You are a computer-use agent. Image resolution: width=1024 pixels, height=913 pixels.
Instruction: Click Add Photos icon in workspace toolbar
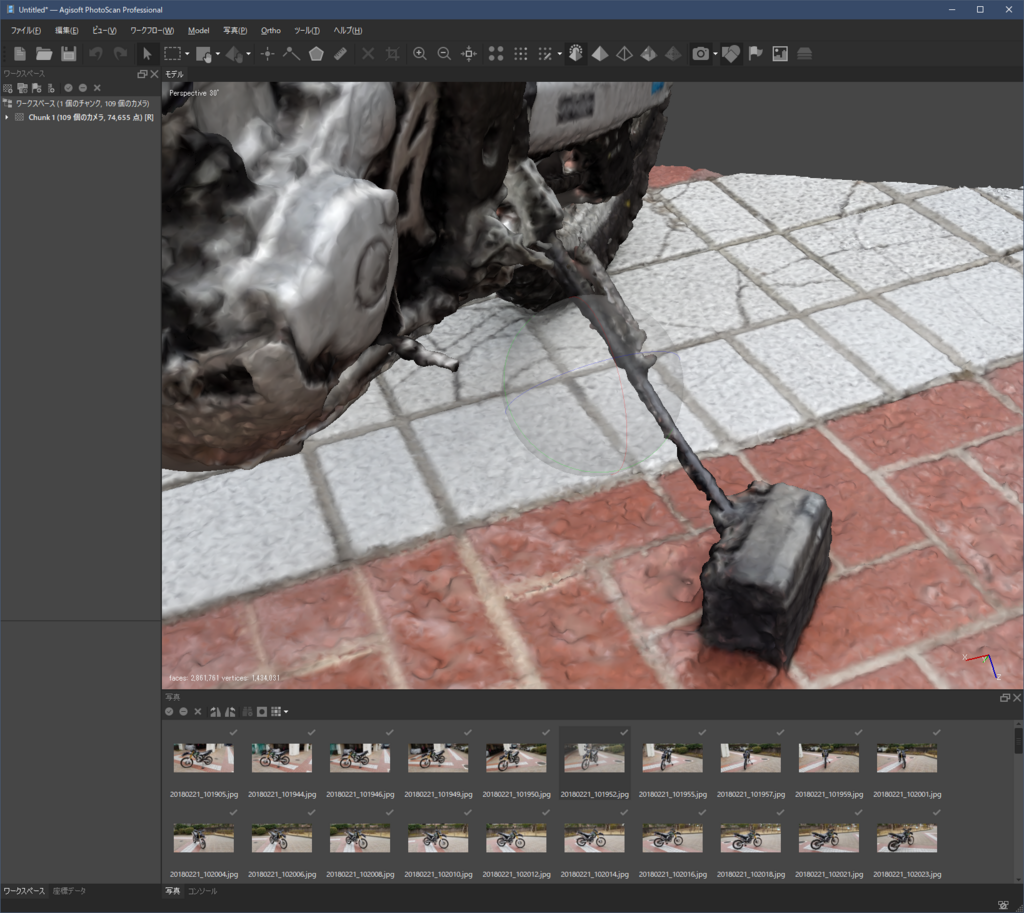[x=23, y=88]
